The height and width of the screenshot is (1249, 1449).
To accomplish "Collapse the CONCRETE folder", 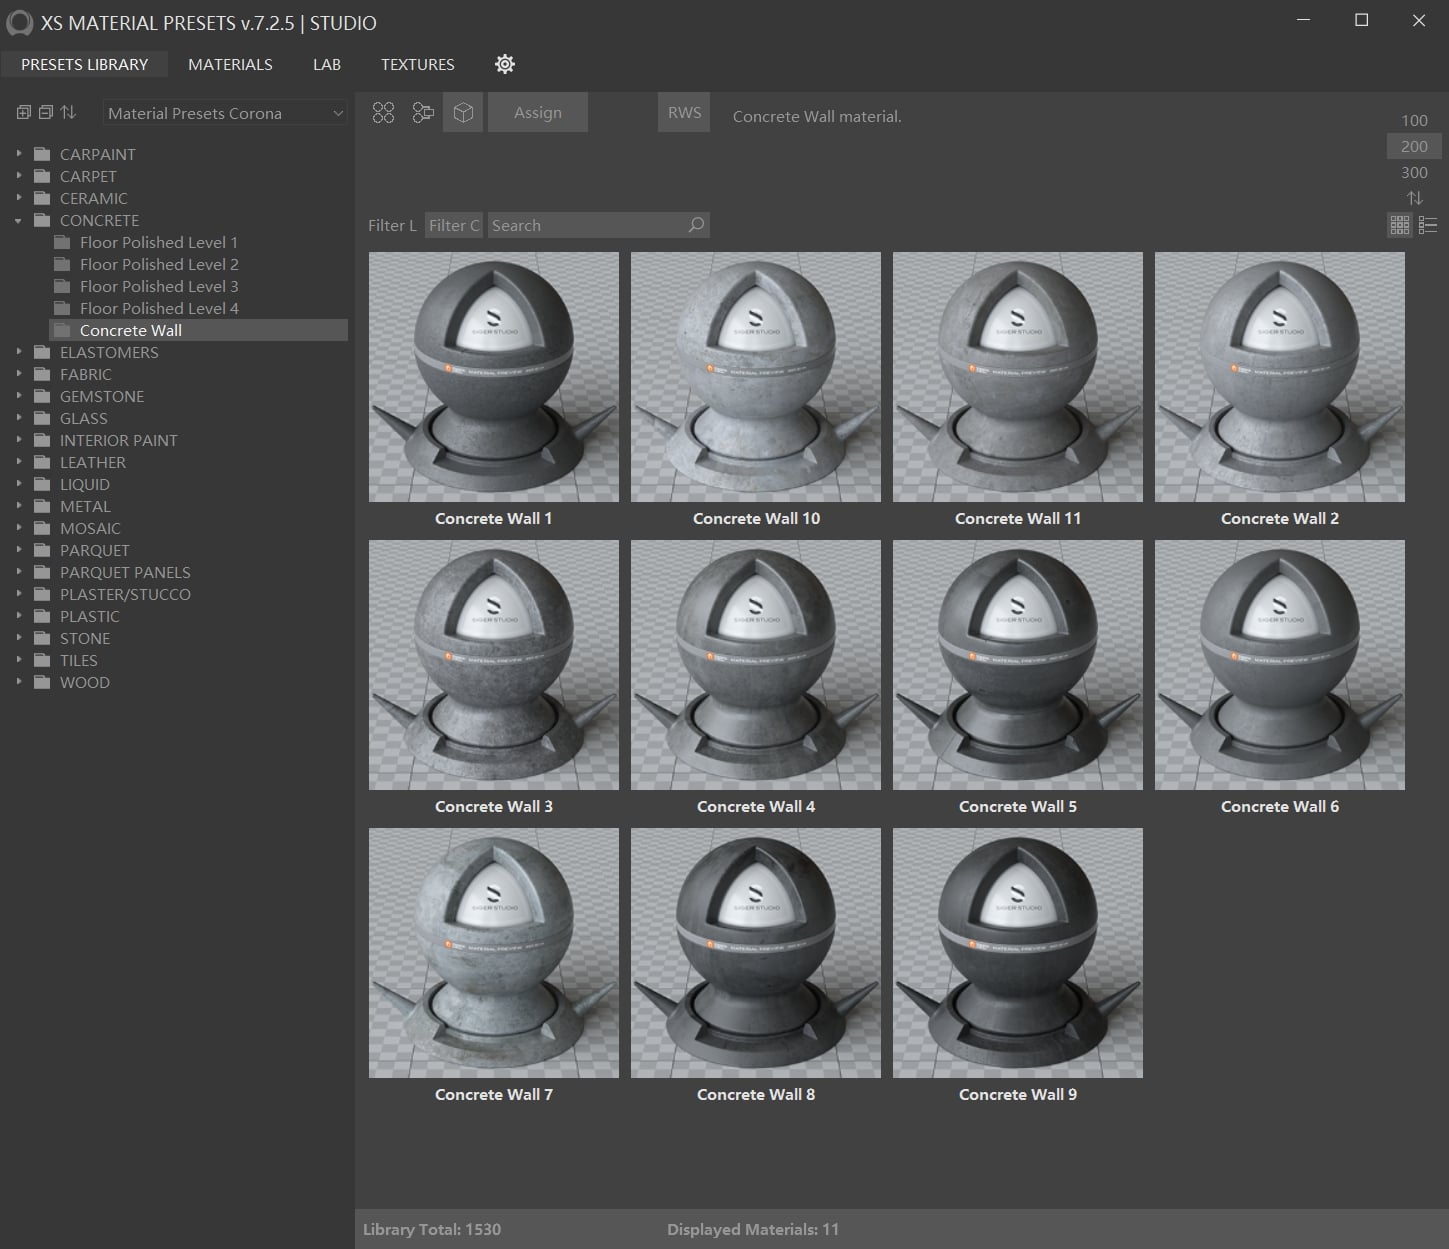I will coord(18,220).
